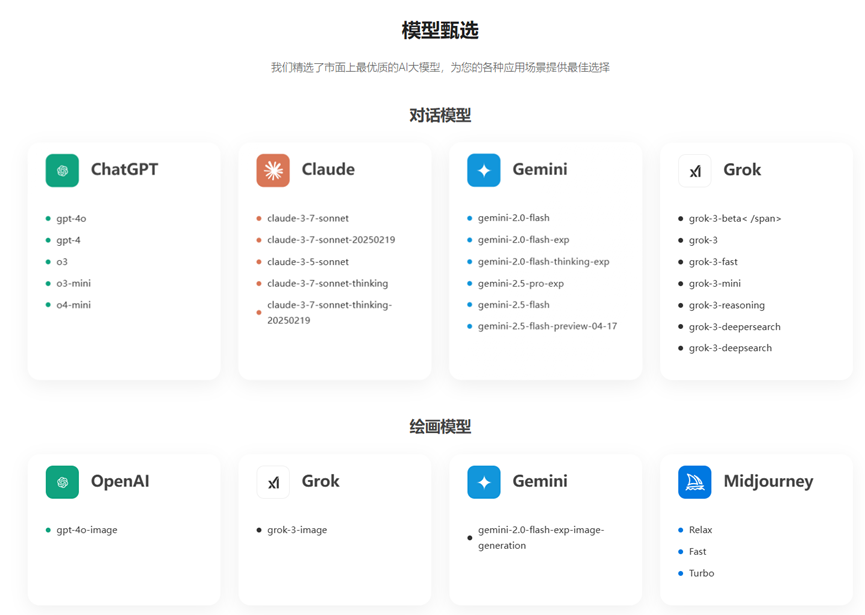The image size is (865, 615).
Task: Pick gemini-2.0-flash-exp-image-generation entry
Action: pos(541,538)
